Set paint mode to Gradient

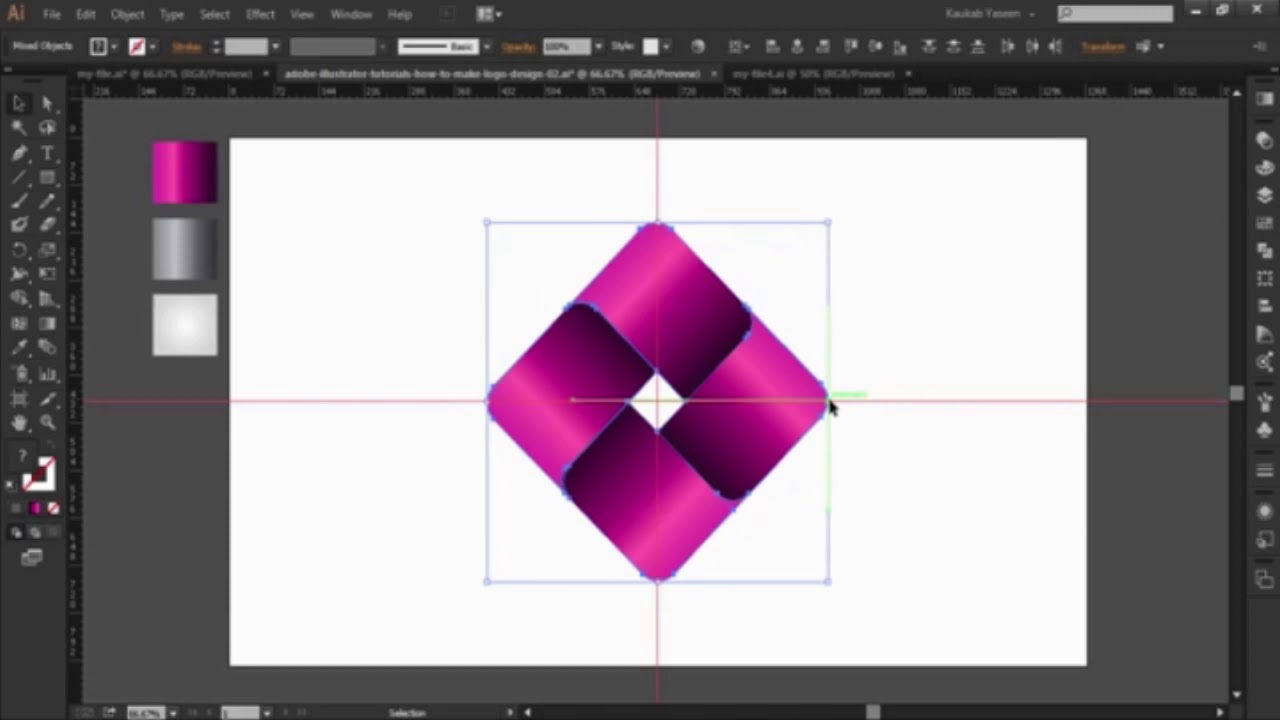coord(35,509)
